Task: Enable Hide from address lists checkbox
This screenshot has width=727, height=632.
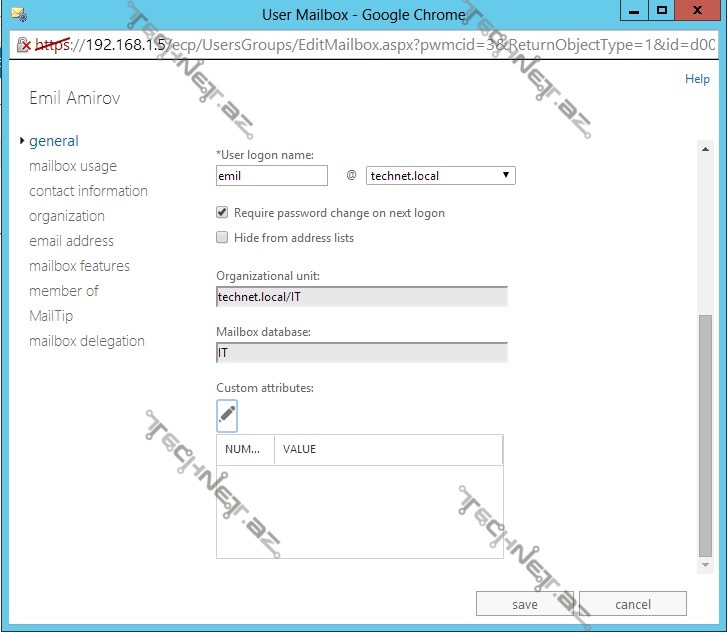Action: tap(222, 238)
